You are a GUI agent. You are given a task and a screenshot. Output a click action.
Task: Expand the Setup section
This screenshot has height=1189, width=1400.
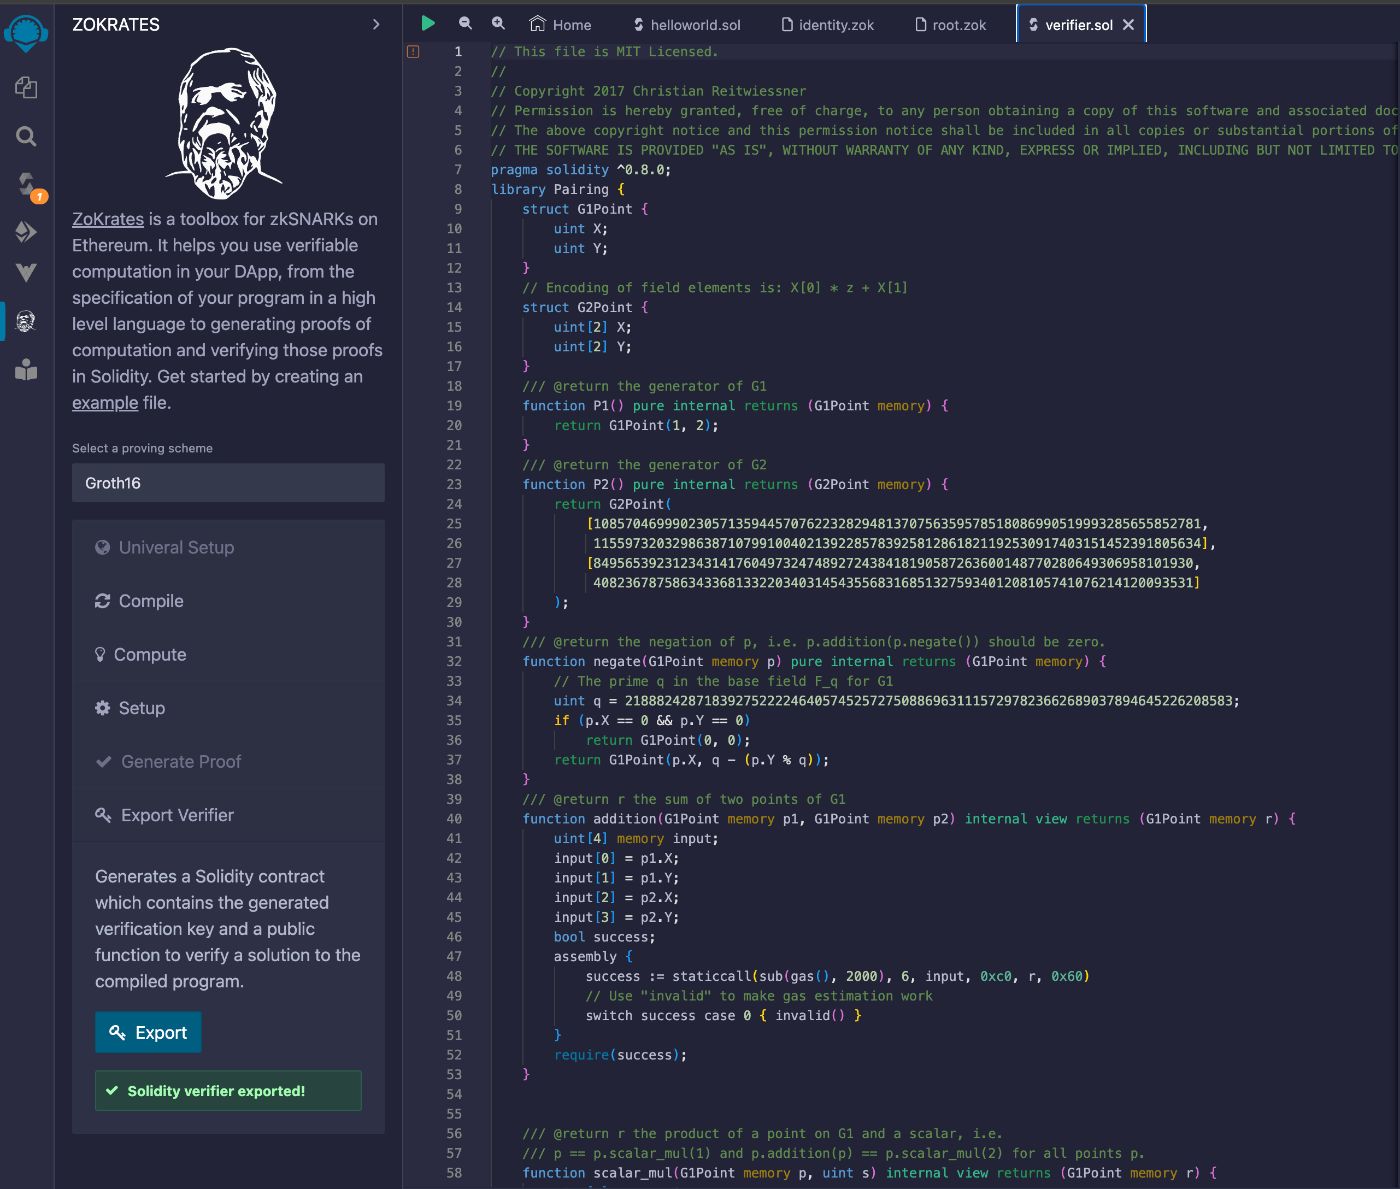pos(141,708)
